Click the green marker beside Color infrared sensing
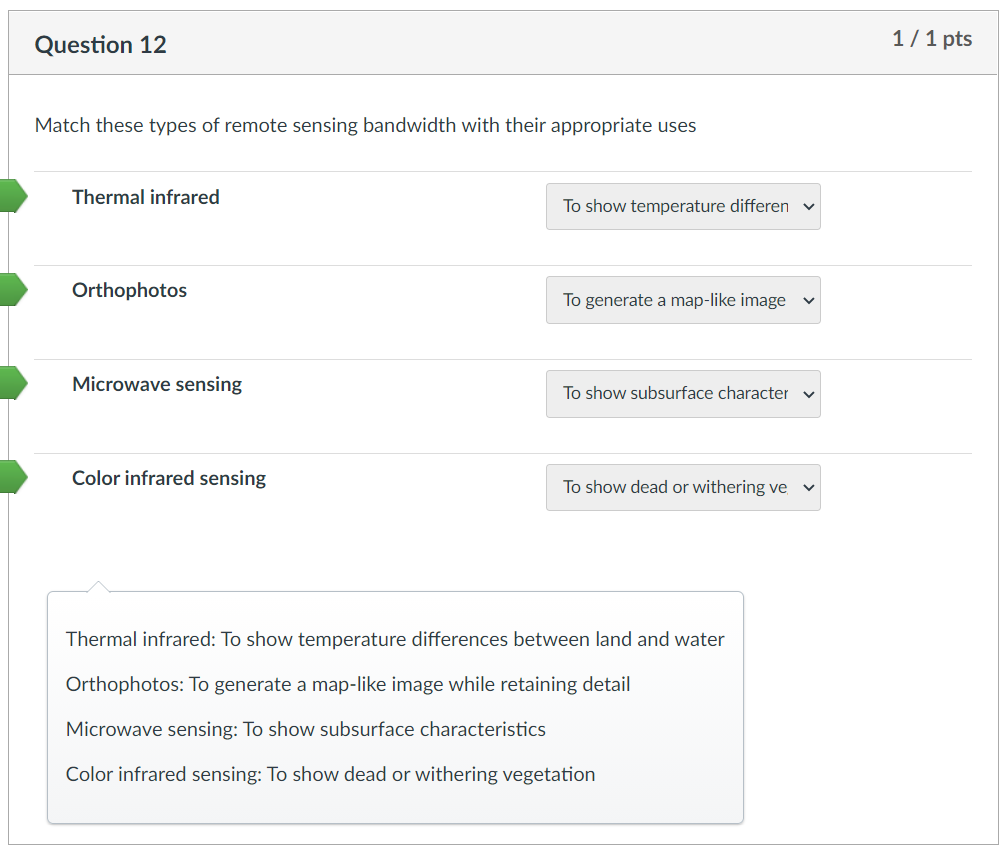This screenshot has width=1007, height=846. [x=12, y=477]
